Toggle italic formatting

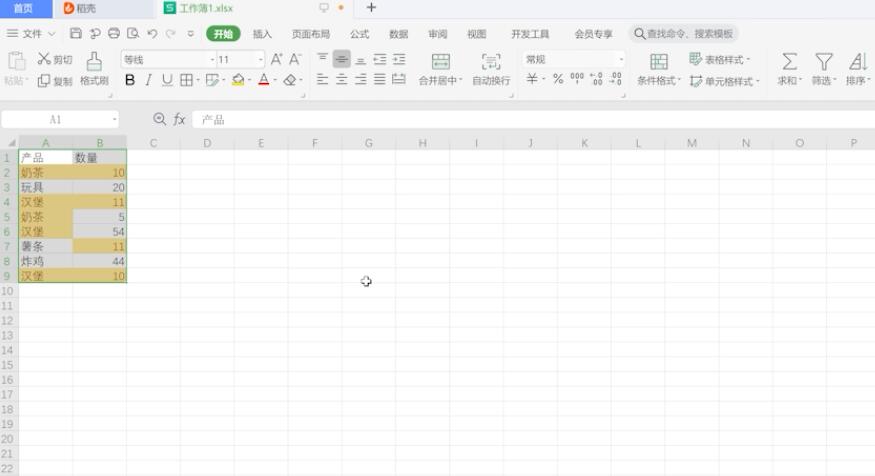tap(148, 80)
